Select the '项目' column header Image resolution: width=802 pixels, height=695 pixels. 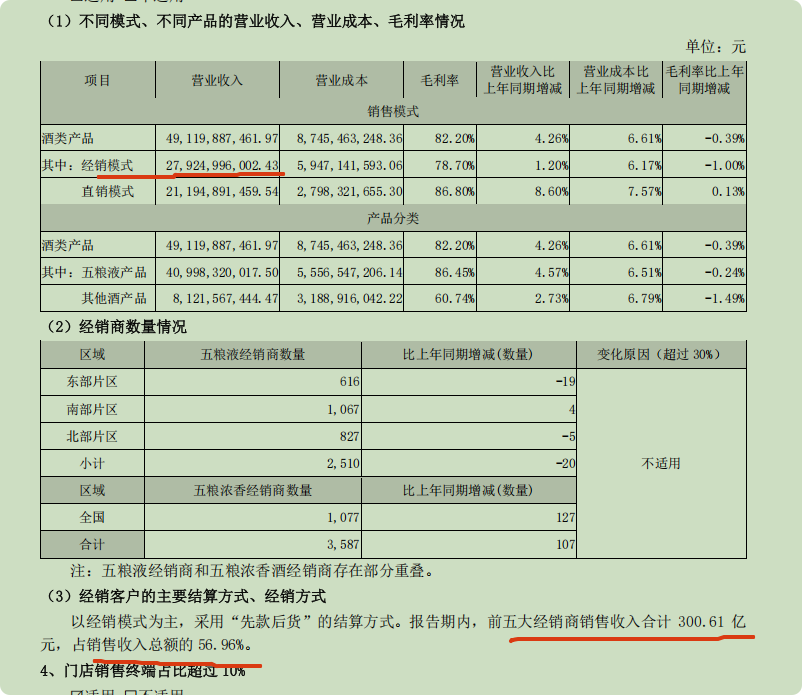click(x=97, y=80)
